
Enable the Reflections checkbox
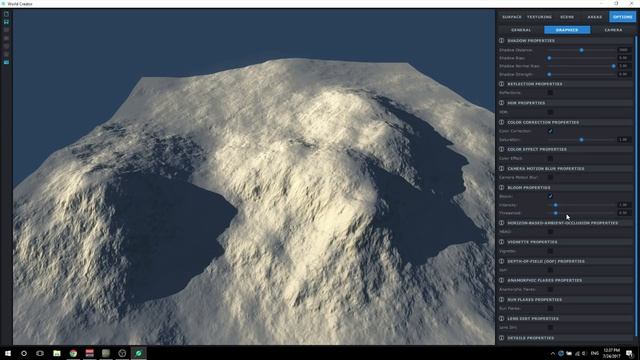click(550, 93)
